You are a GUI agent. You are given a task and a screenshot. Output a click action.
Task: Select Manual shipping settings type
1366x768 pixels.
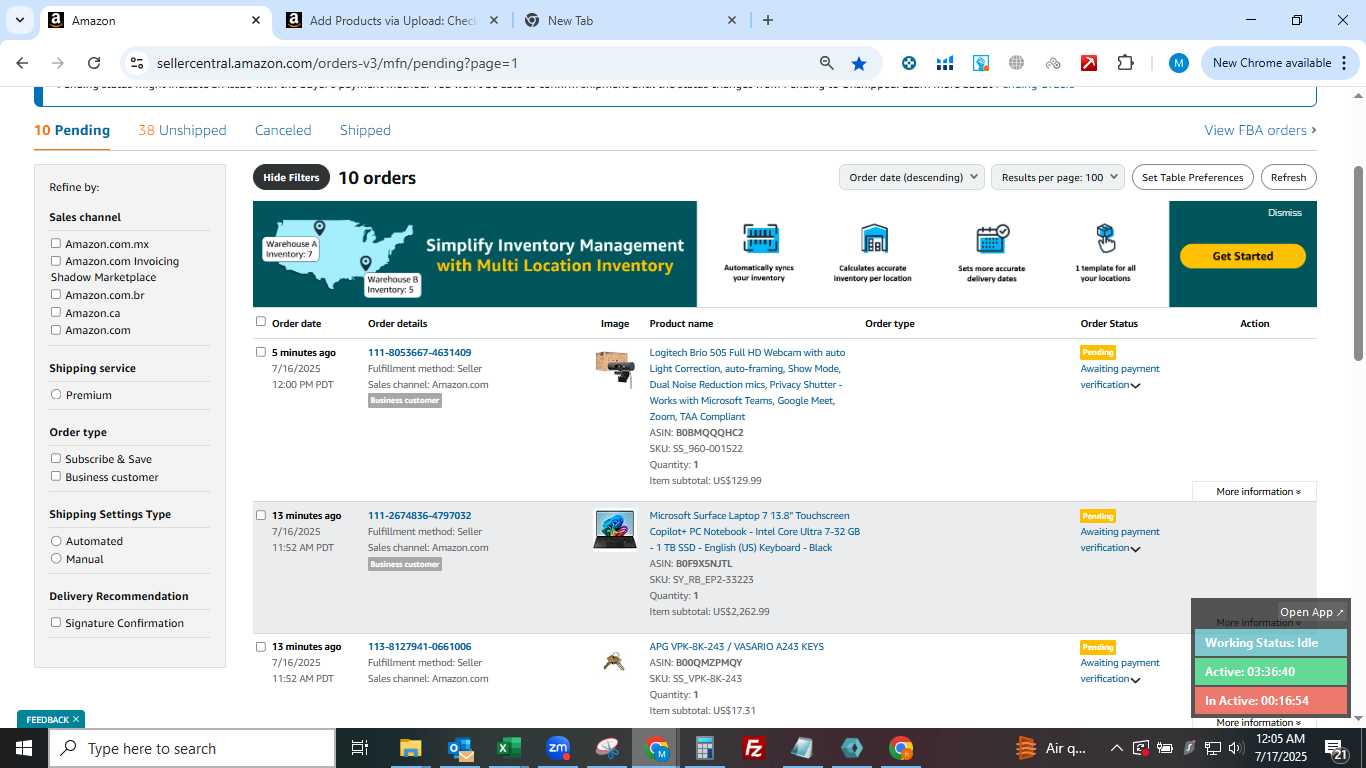(56, 558)
